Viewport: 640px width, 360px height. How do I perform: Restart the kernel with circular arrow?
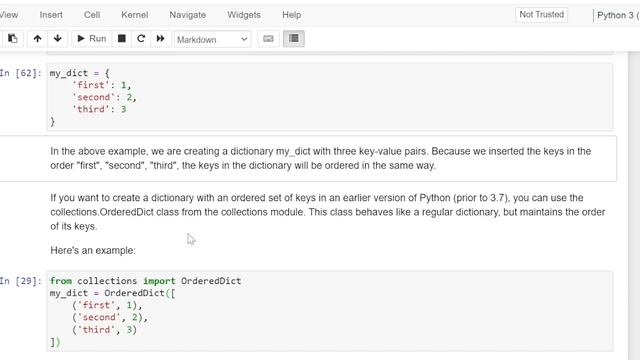point(141,39)
